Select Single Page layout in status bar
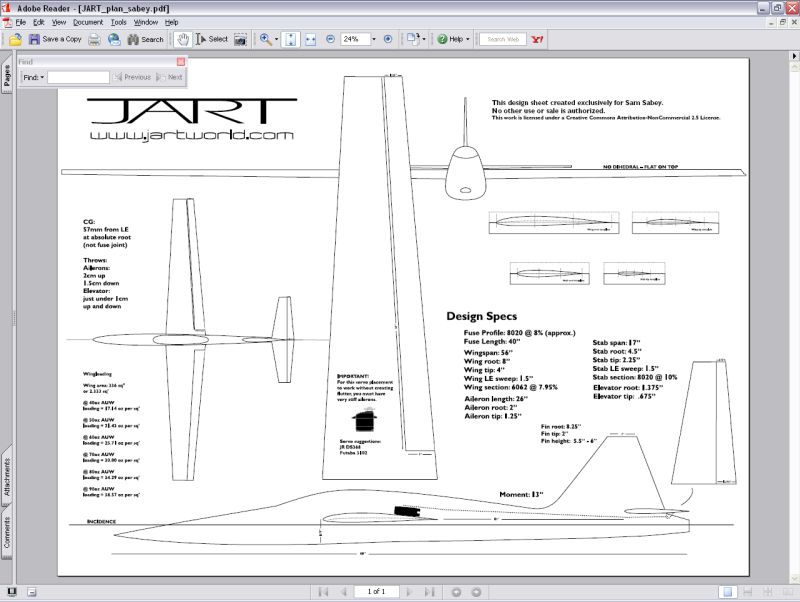Viewport: 800px width, 602px height. tap(728, 592)
